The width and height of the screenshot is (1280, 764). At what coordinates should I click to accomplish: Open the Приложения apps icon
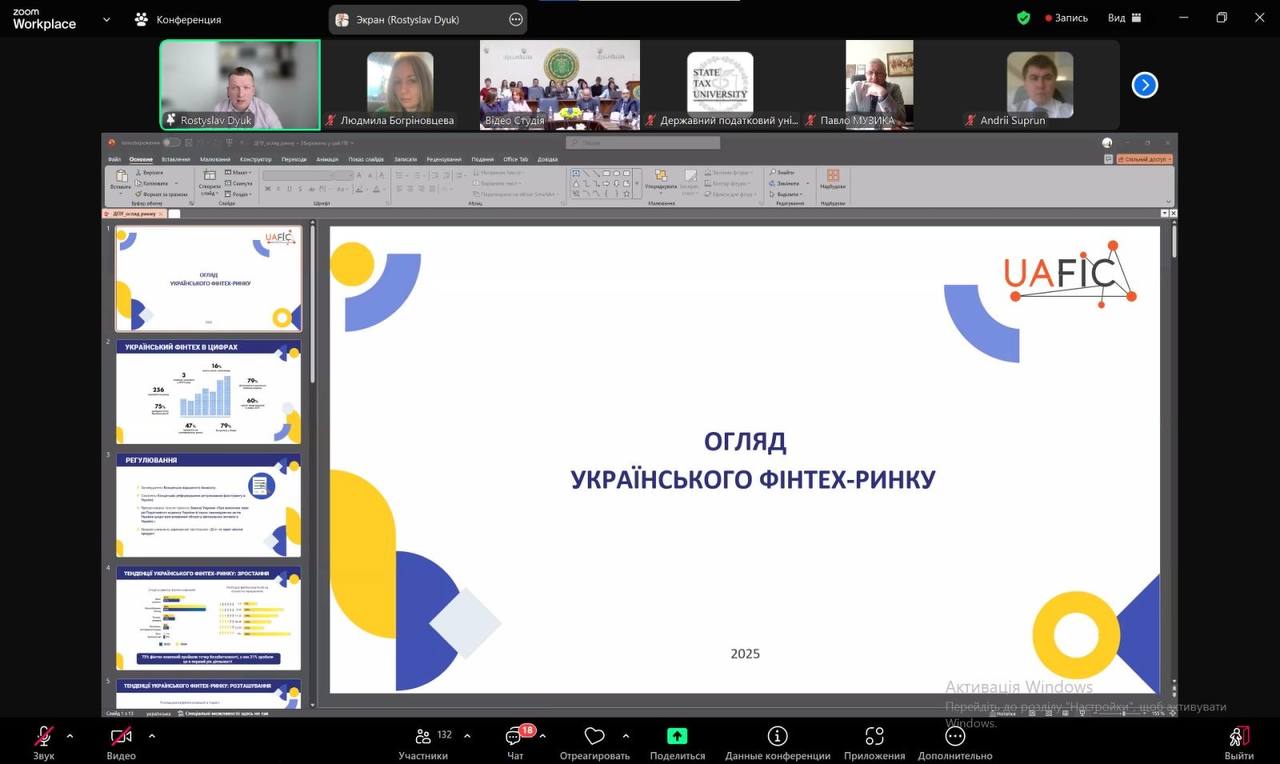[874, 737]
